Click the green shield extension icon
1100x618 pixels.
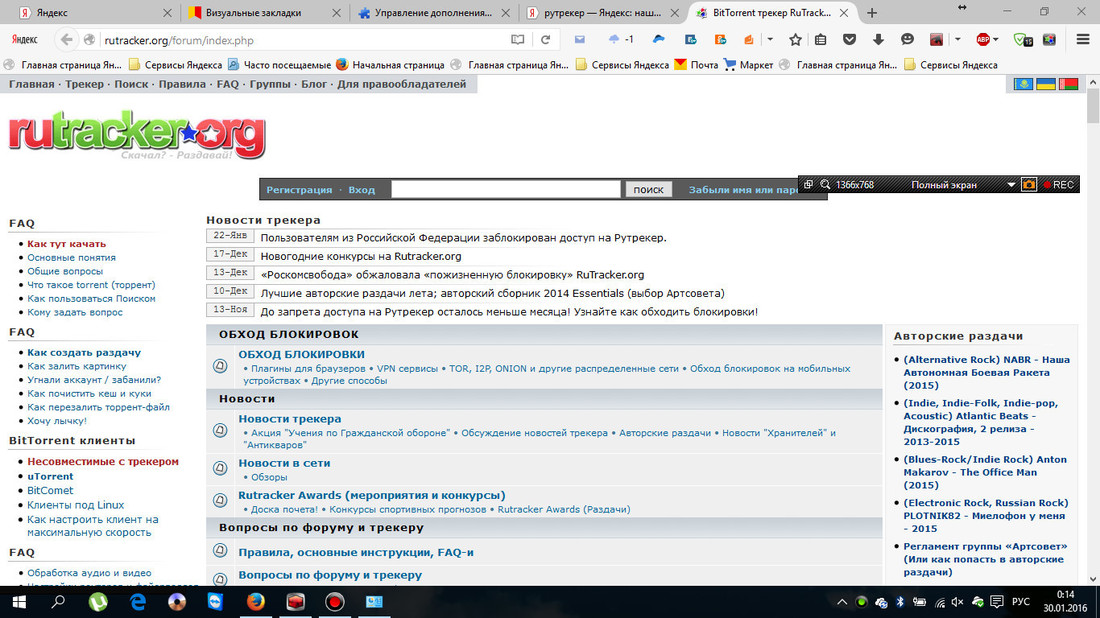(1023, 40)
